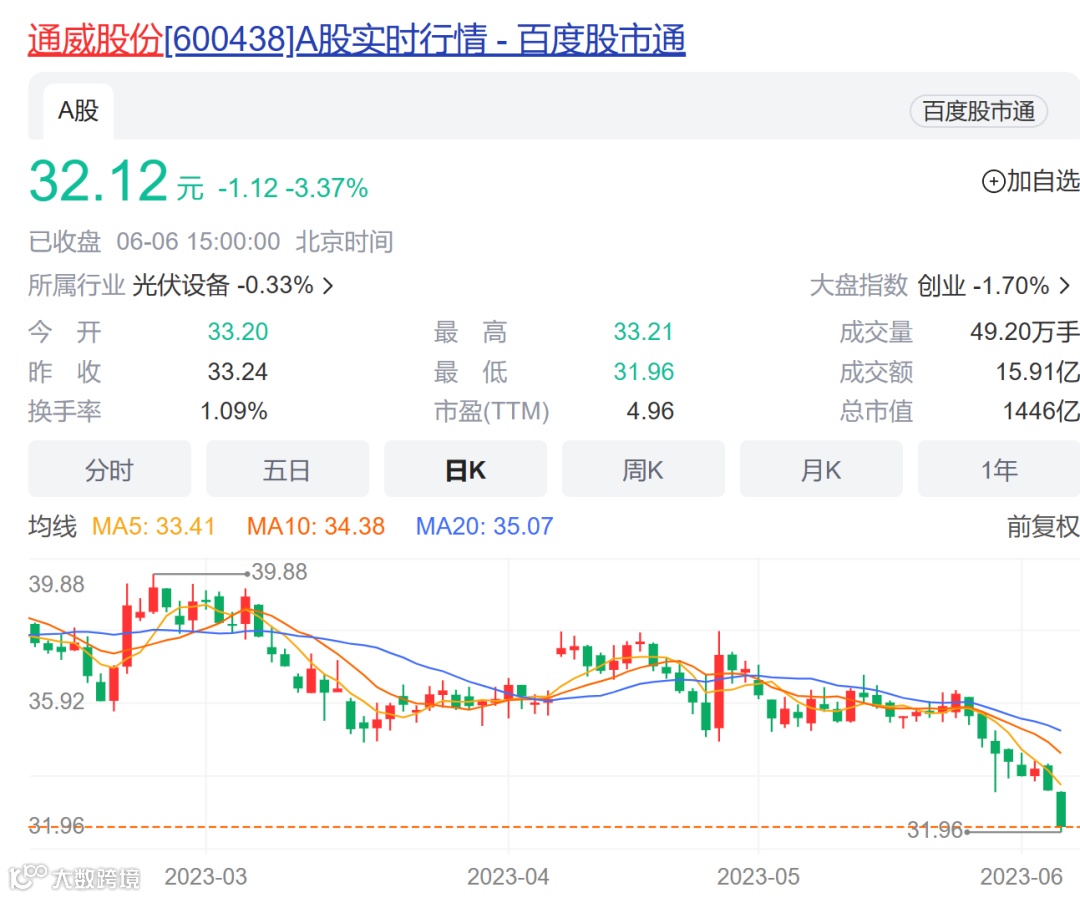Click the current price 32.12

click(x=98, y=181)
